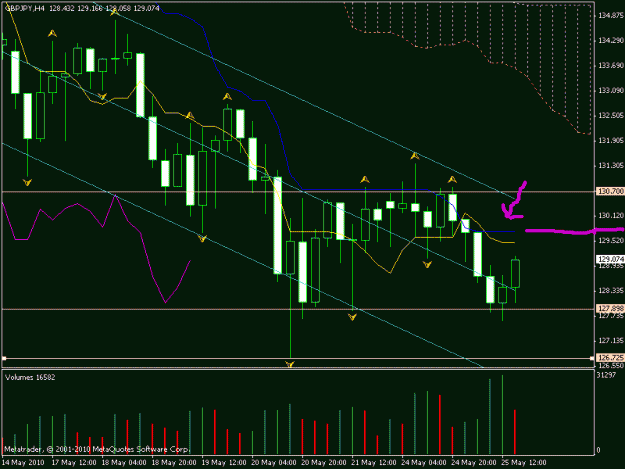Click the 130.120 price axis label
Screen dimensions: 625x469
[x=611, y=216]
